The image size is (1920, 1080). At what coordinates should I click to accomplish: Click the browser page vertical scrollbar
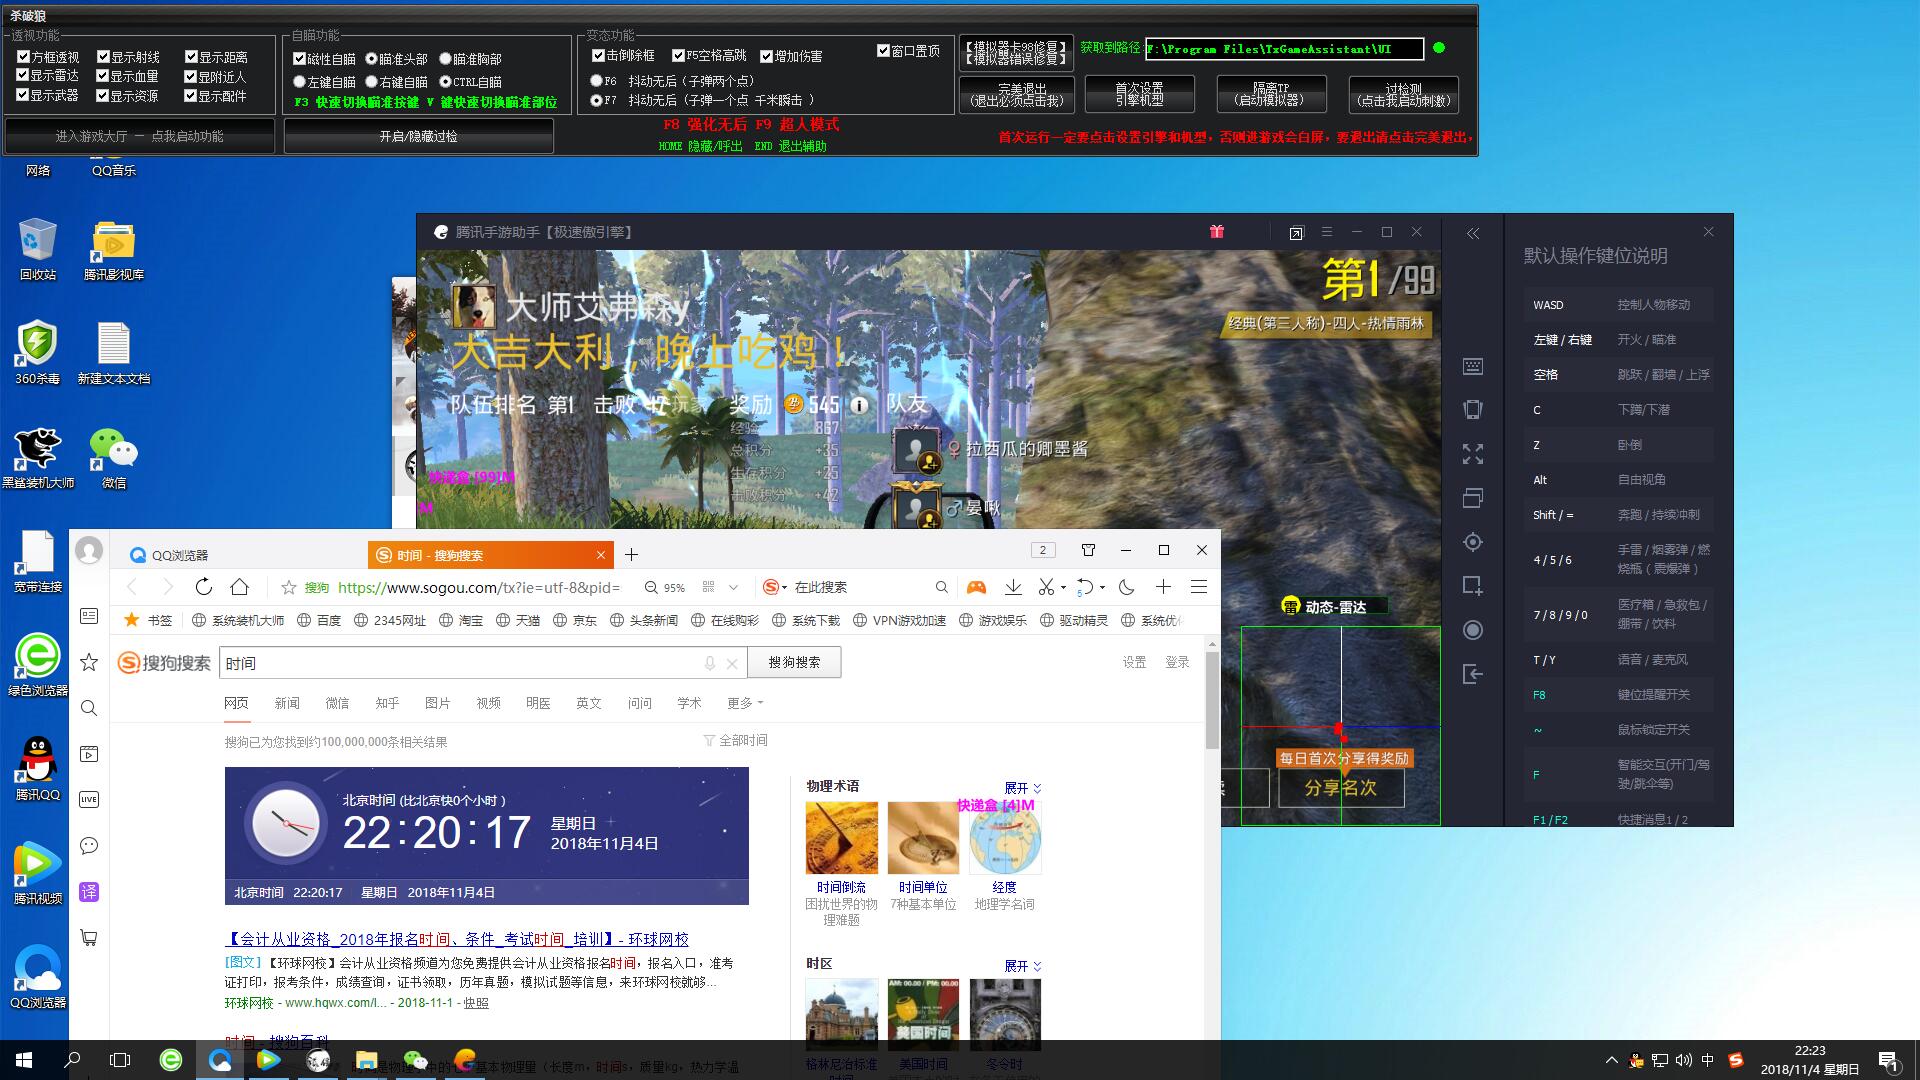point(1212,700)
